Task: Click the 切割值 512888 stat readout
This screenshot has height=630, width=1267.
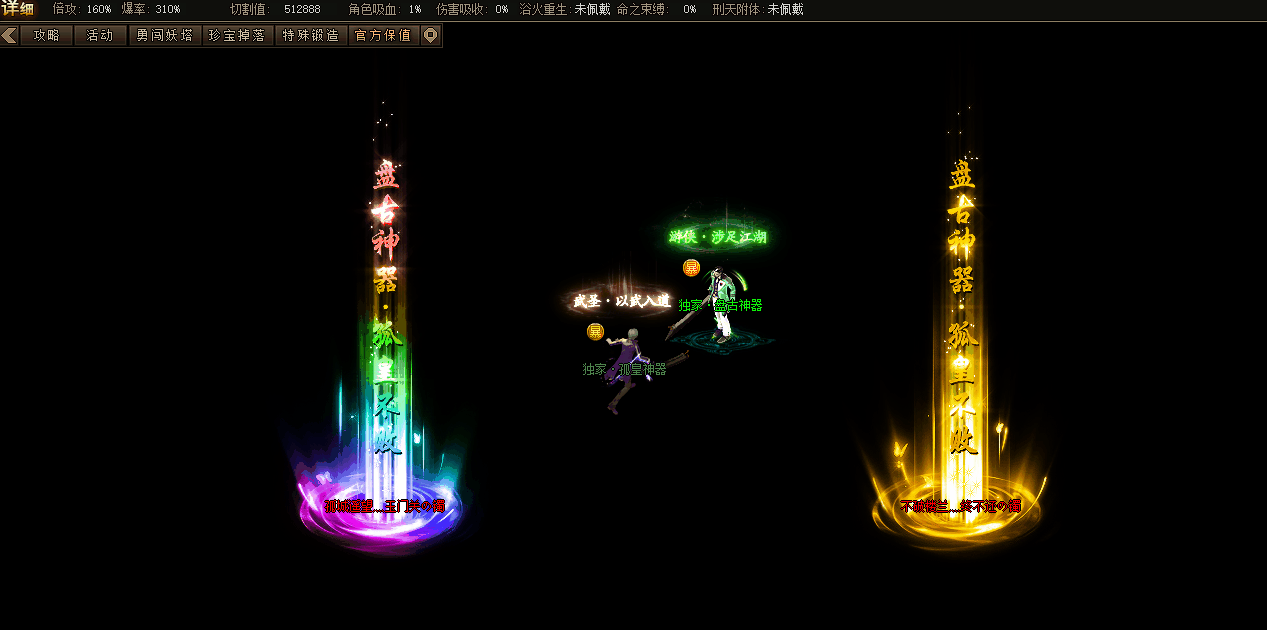Action: pyautogui.click(x=275, y=9)
